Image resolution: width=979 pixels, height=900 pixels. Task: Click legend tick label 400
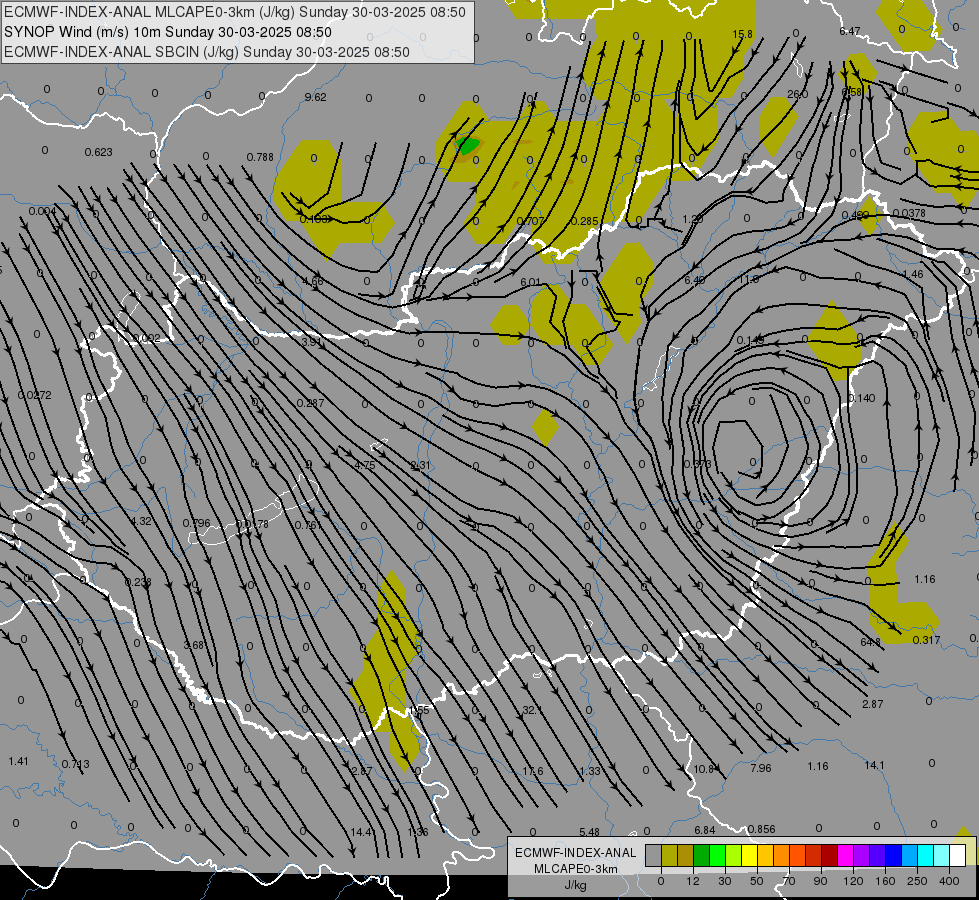[x=949, y=881]
